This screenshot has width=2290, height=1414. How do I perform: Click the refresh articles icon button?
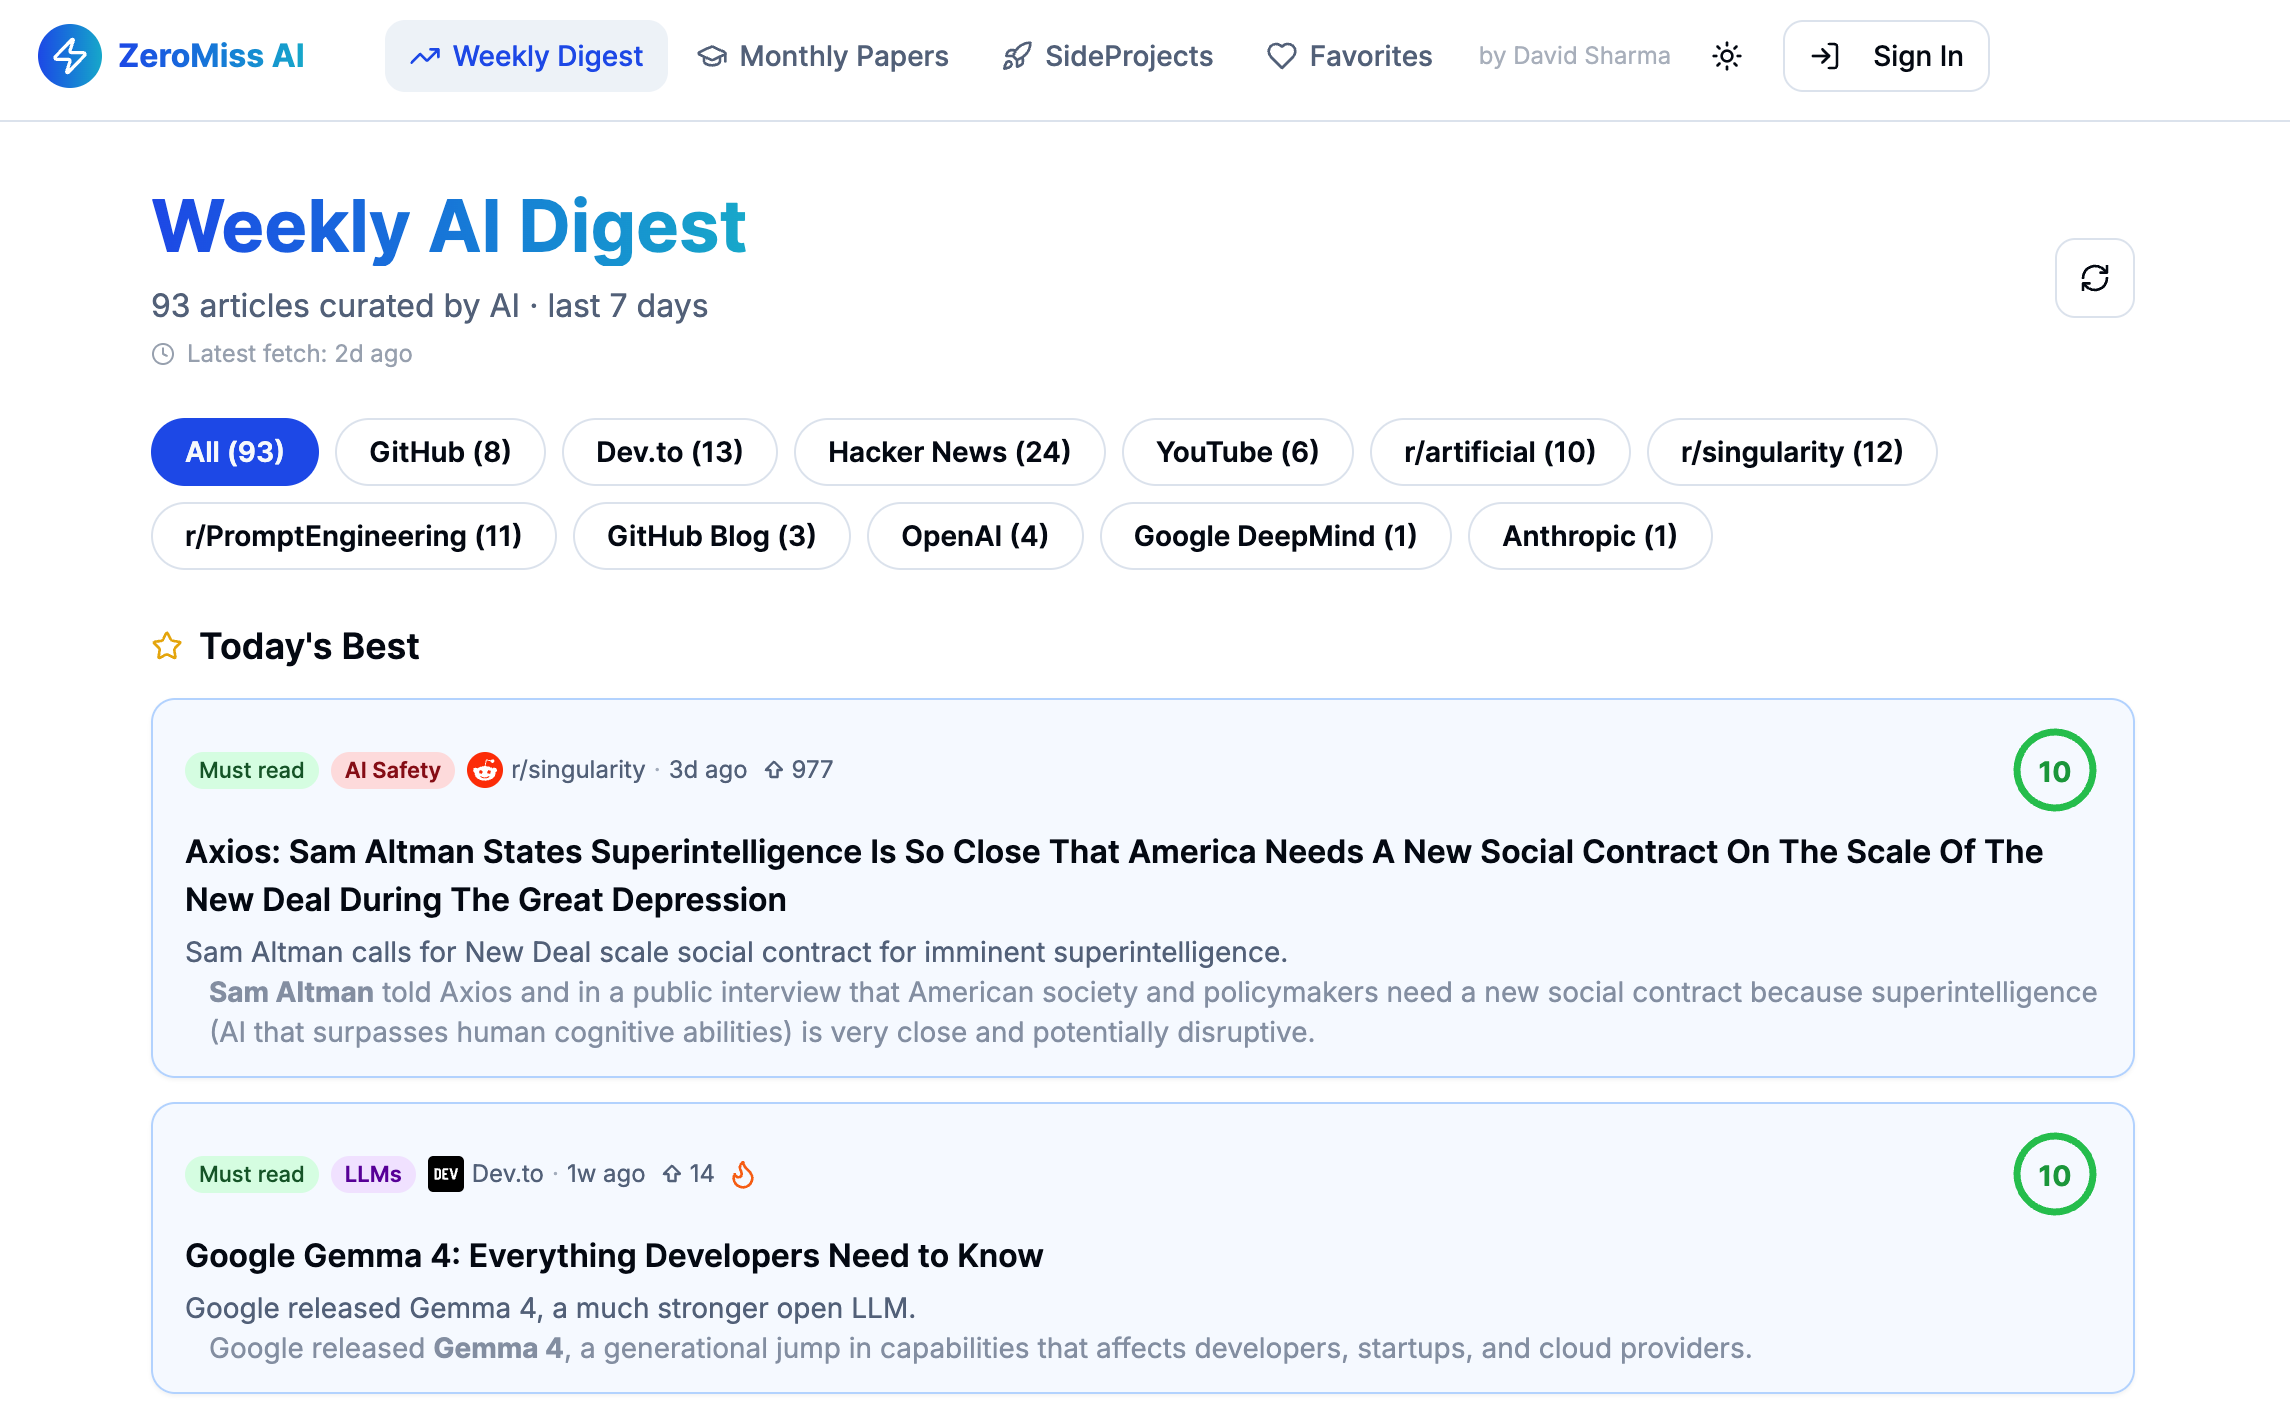point(2094,278)
